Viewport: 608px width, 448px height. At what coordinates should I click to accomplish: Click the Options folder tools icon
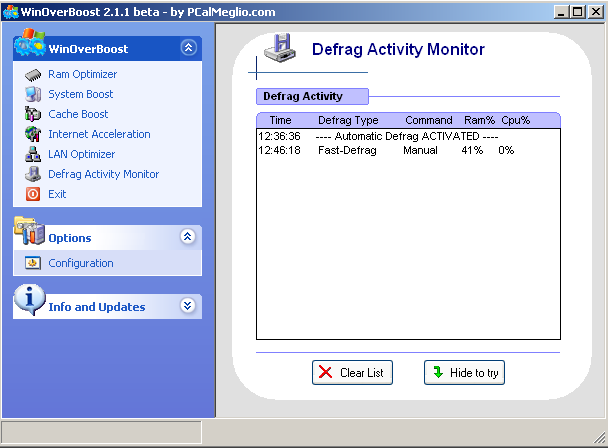(29, 231)
